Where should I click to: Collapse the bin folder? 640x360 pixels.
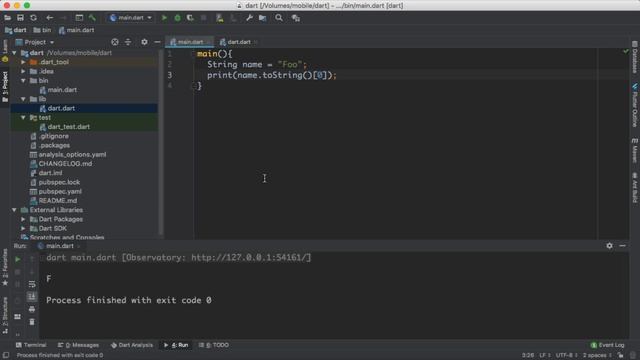(x=23, y=81)
